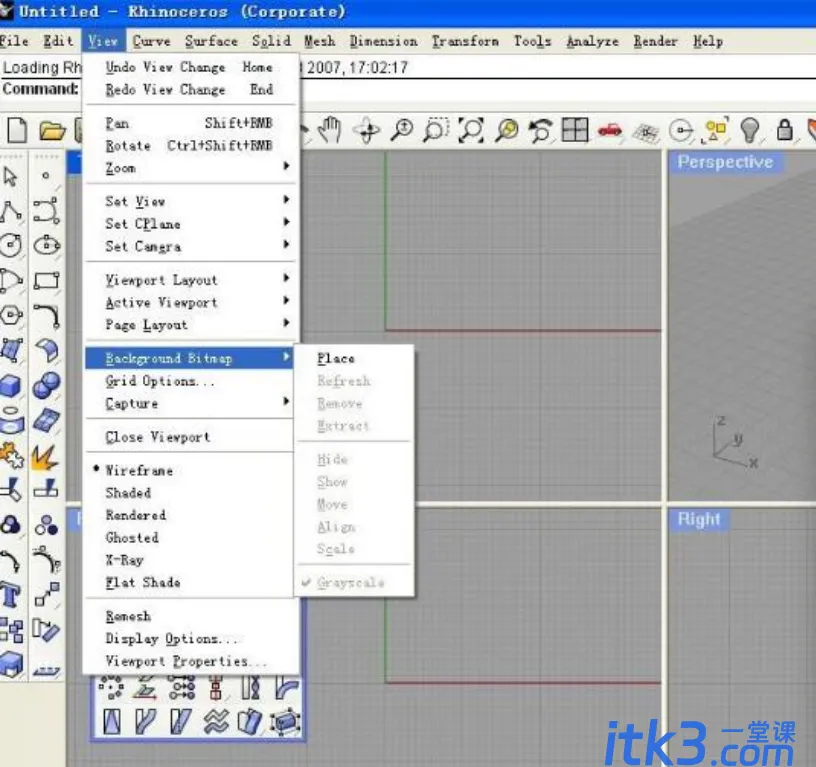
Task: Select the Box solid tool in left toolbar
Action: (x=11, y=386)
